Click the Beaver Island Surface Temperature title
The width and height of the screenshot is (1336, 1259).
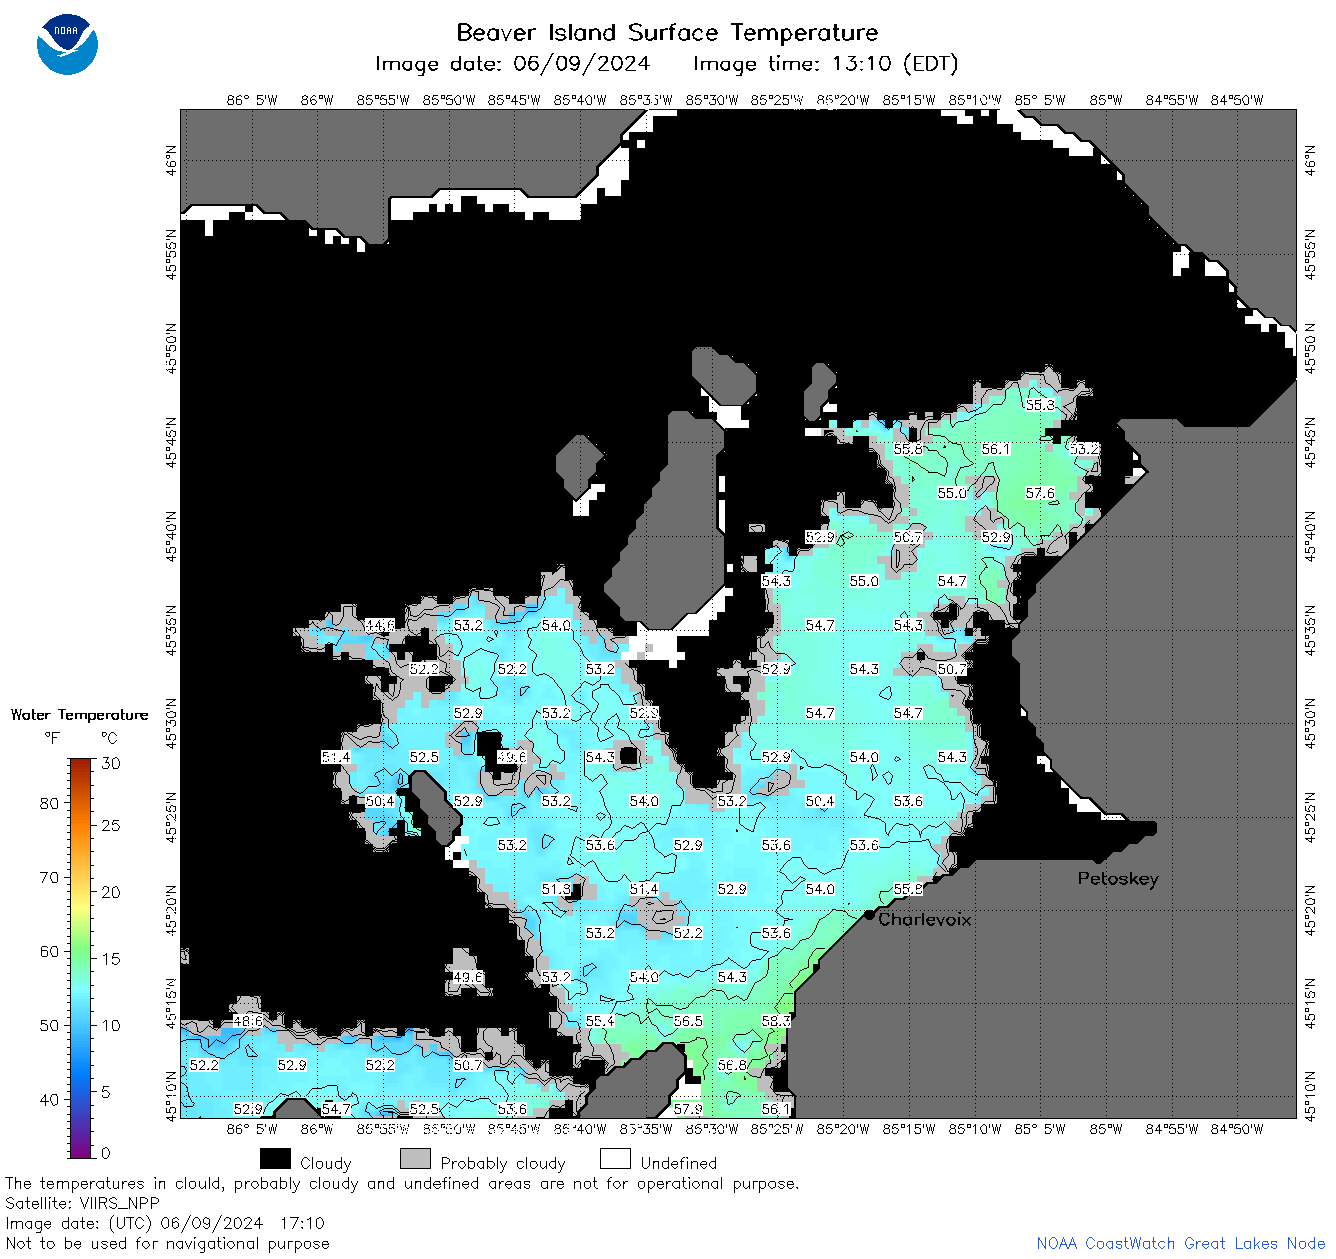pos(667,32)
